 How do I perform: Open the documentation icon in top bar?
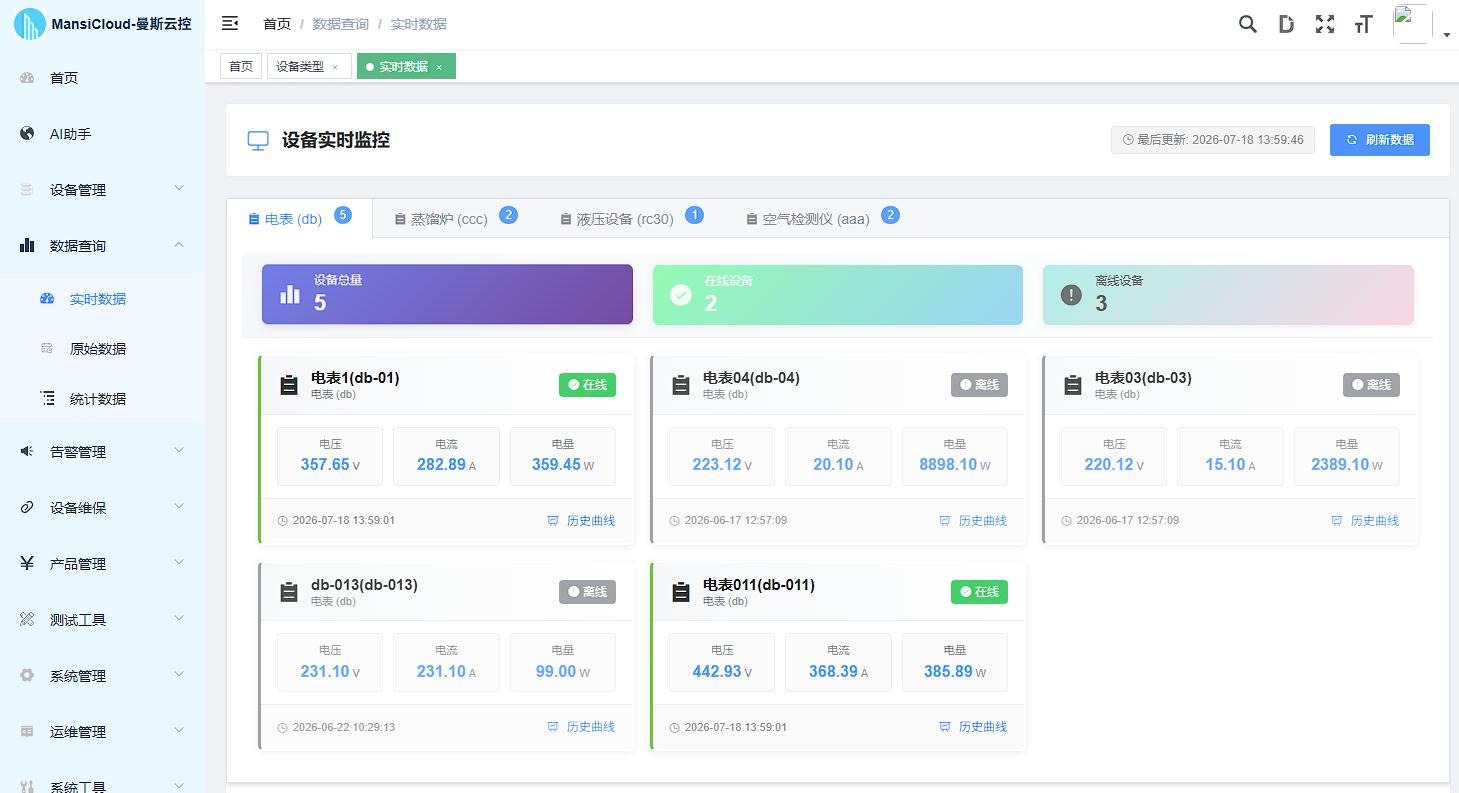pyautogui.click(x=1286, y=24)
